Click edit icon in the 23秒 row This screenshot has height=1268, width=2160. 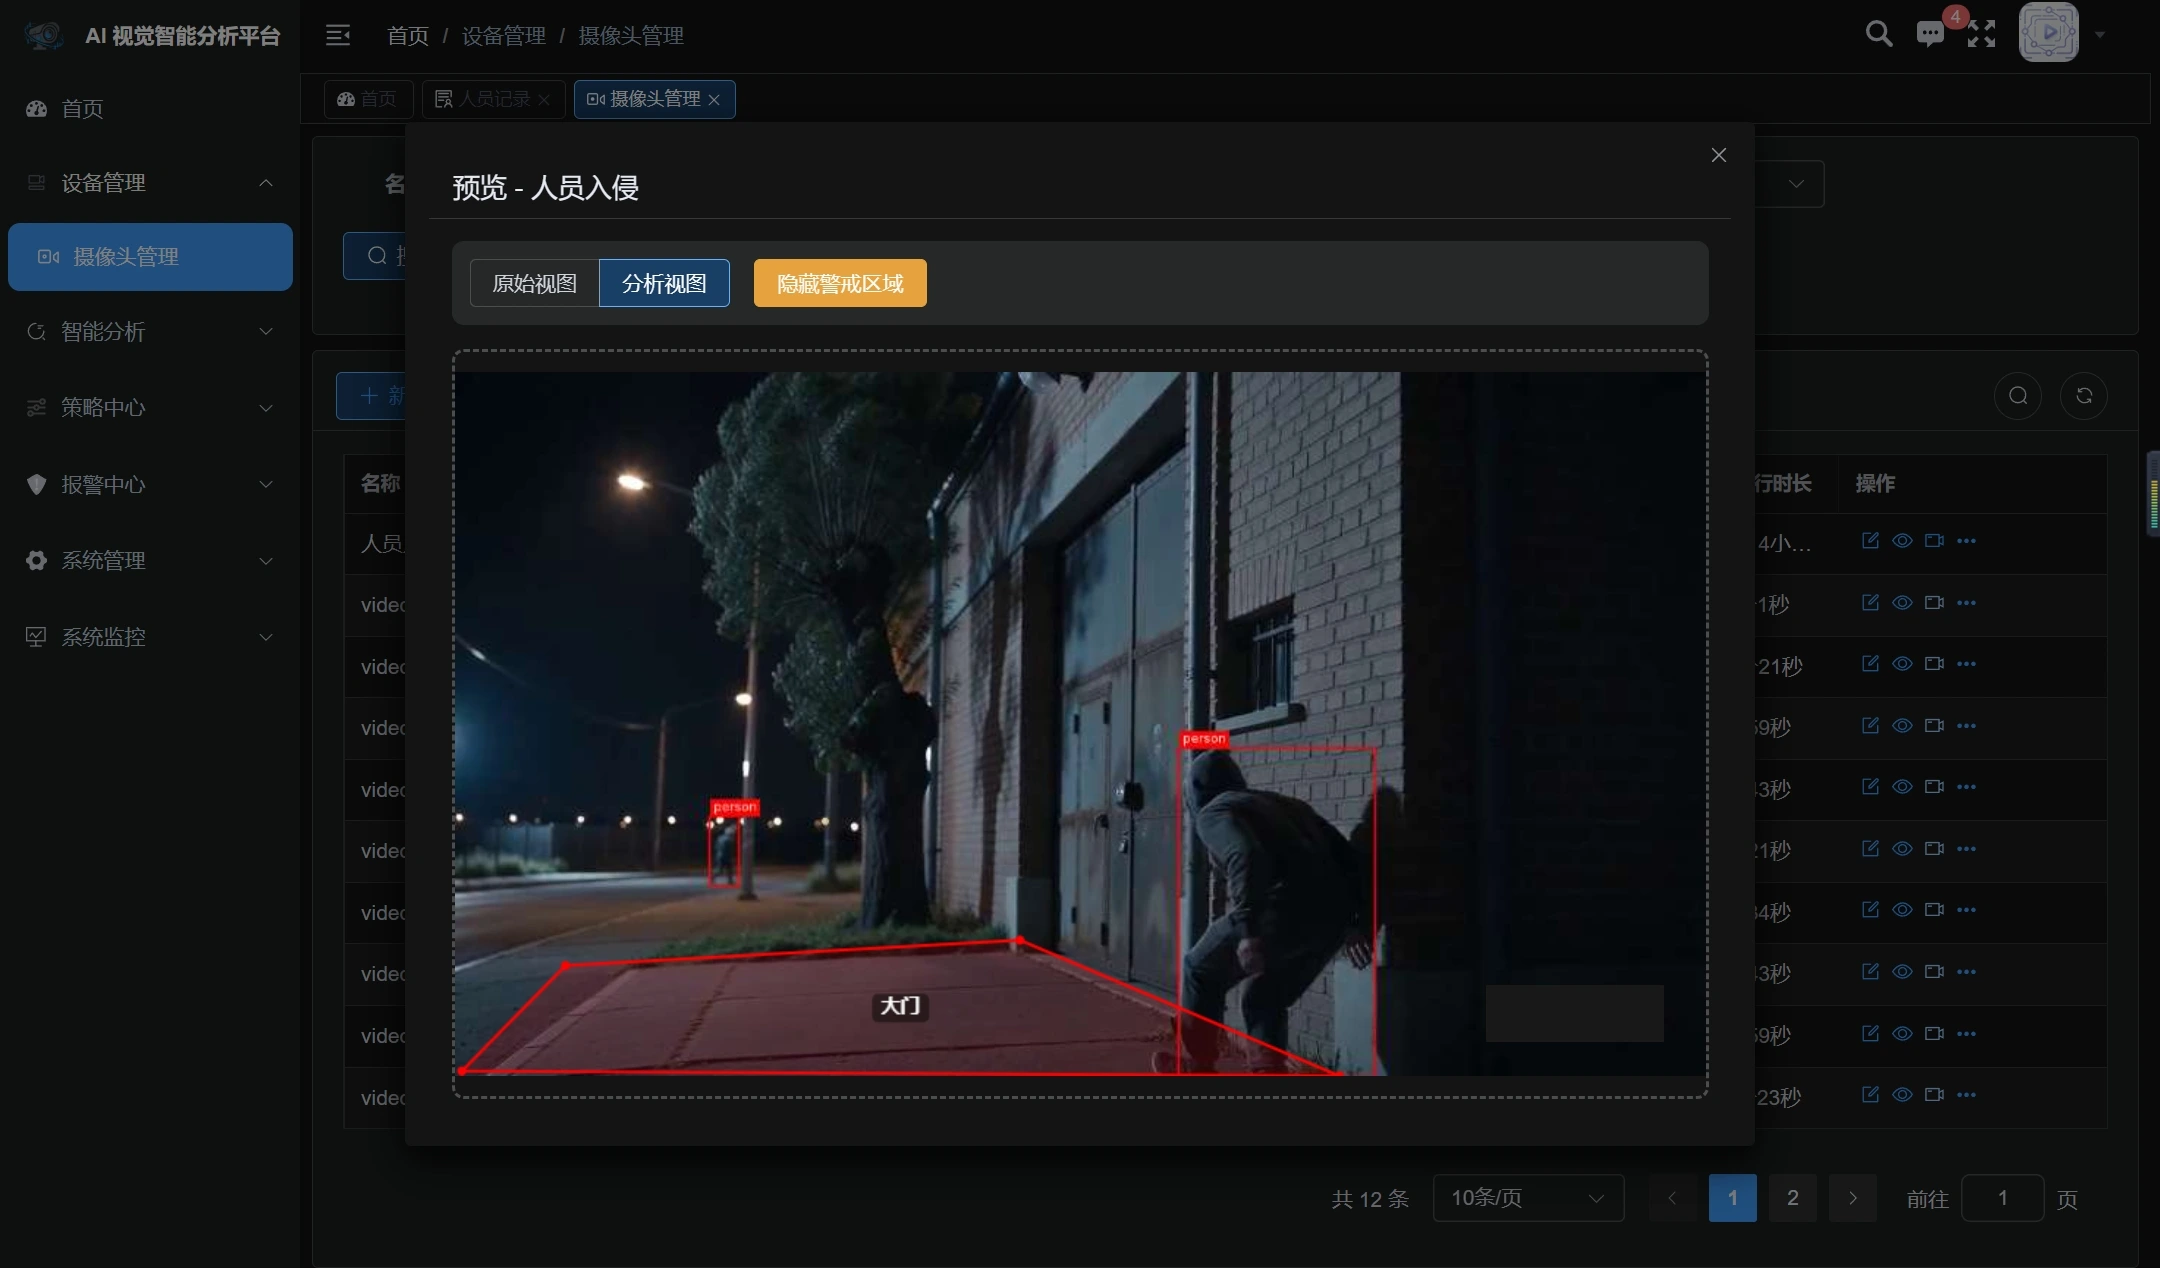pos(1870,1094)
